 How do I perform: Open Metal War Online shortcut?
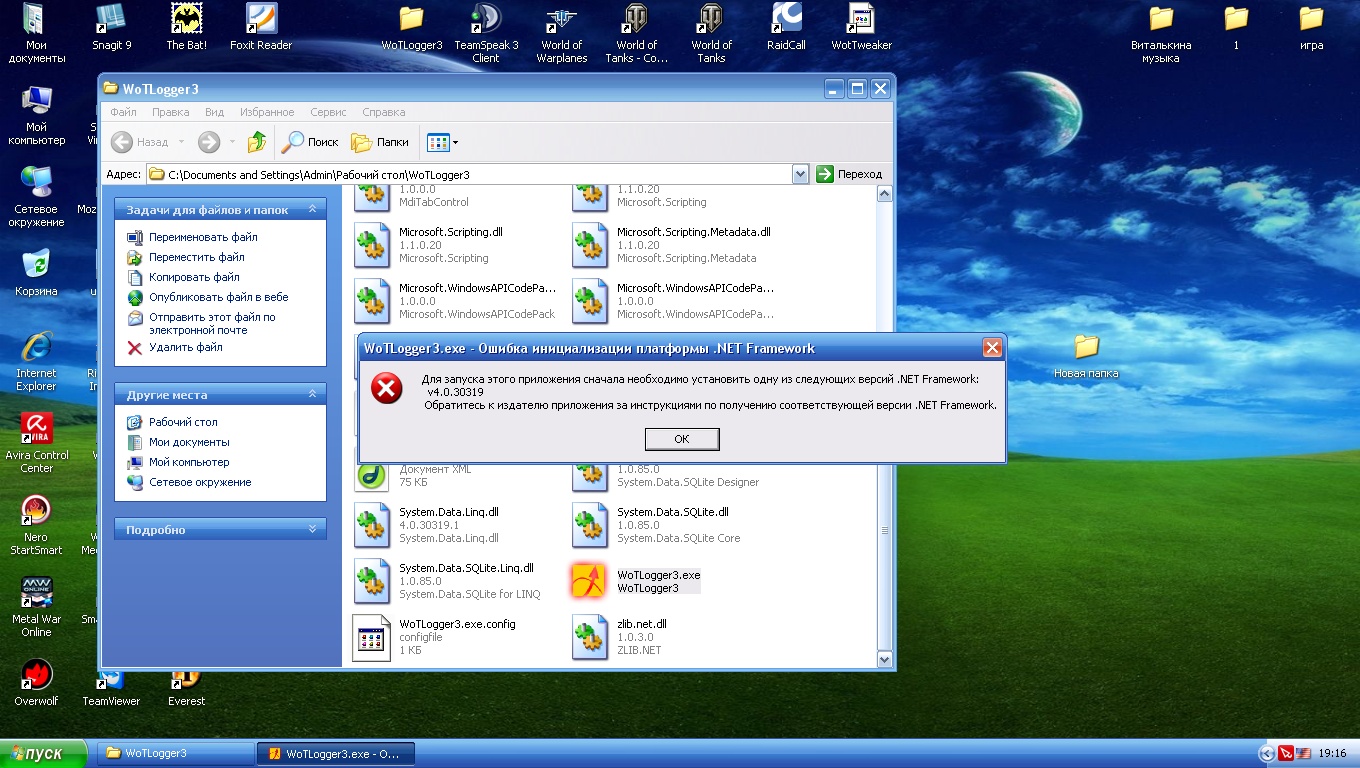click(x=37, y=607)
